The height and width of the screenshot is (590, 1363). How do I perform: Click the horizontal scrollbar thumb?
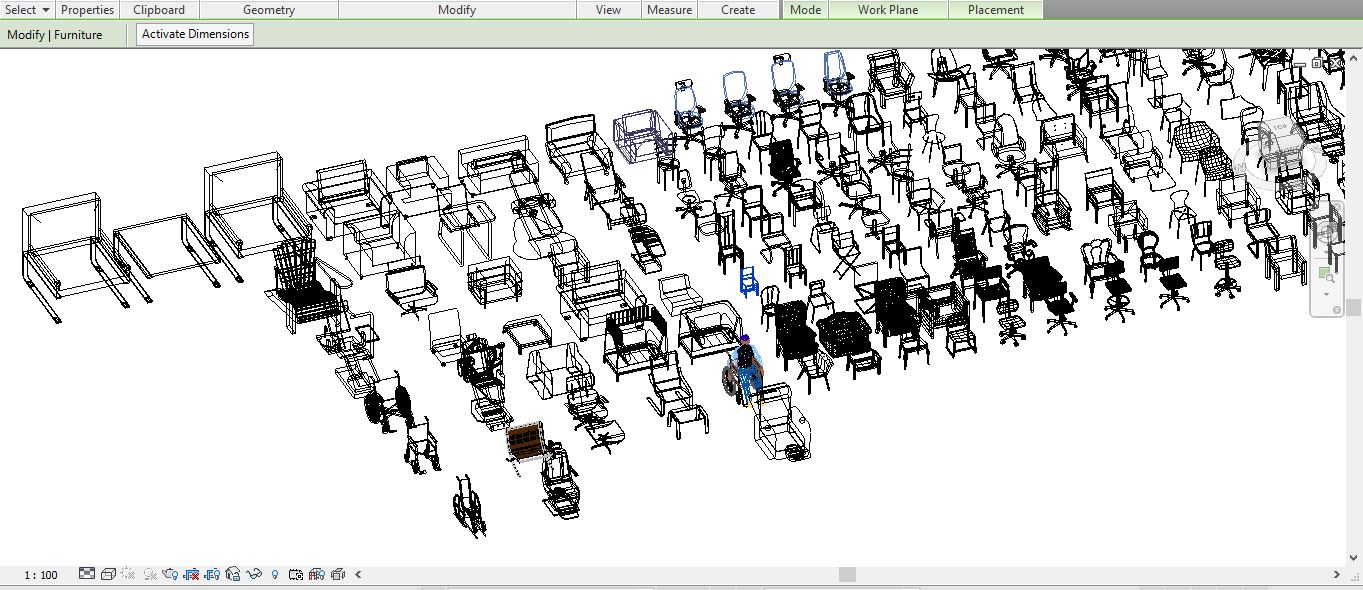pyautogui.click(x=847, y=574)
